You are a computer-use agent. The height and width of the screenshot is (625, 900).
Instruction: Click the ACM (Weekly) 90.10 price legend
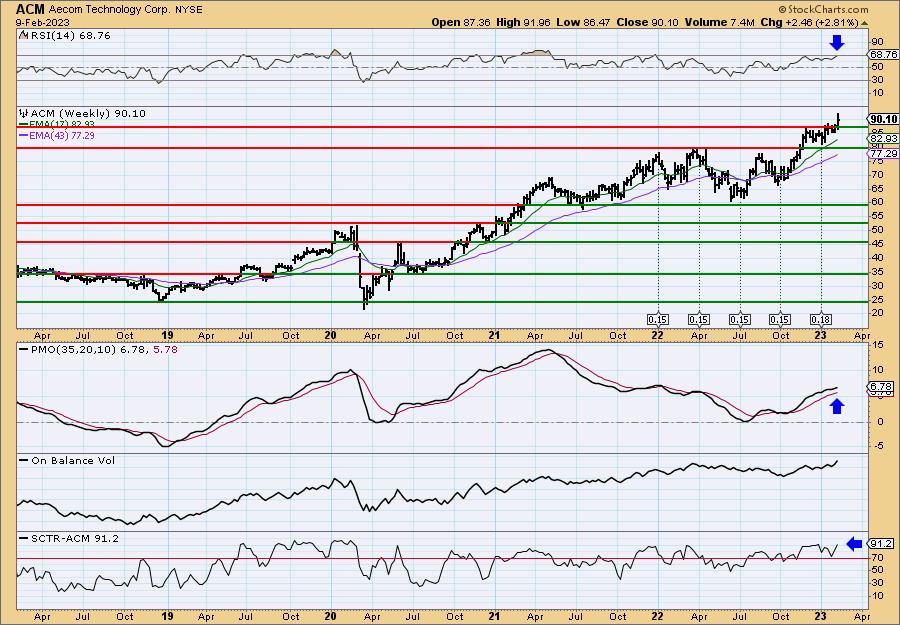coord(87,114)
